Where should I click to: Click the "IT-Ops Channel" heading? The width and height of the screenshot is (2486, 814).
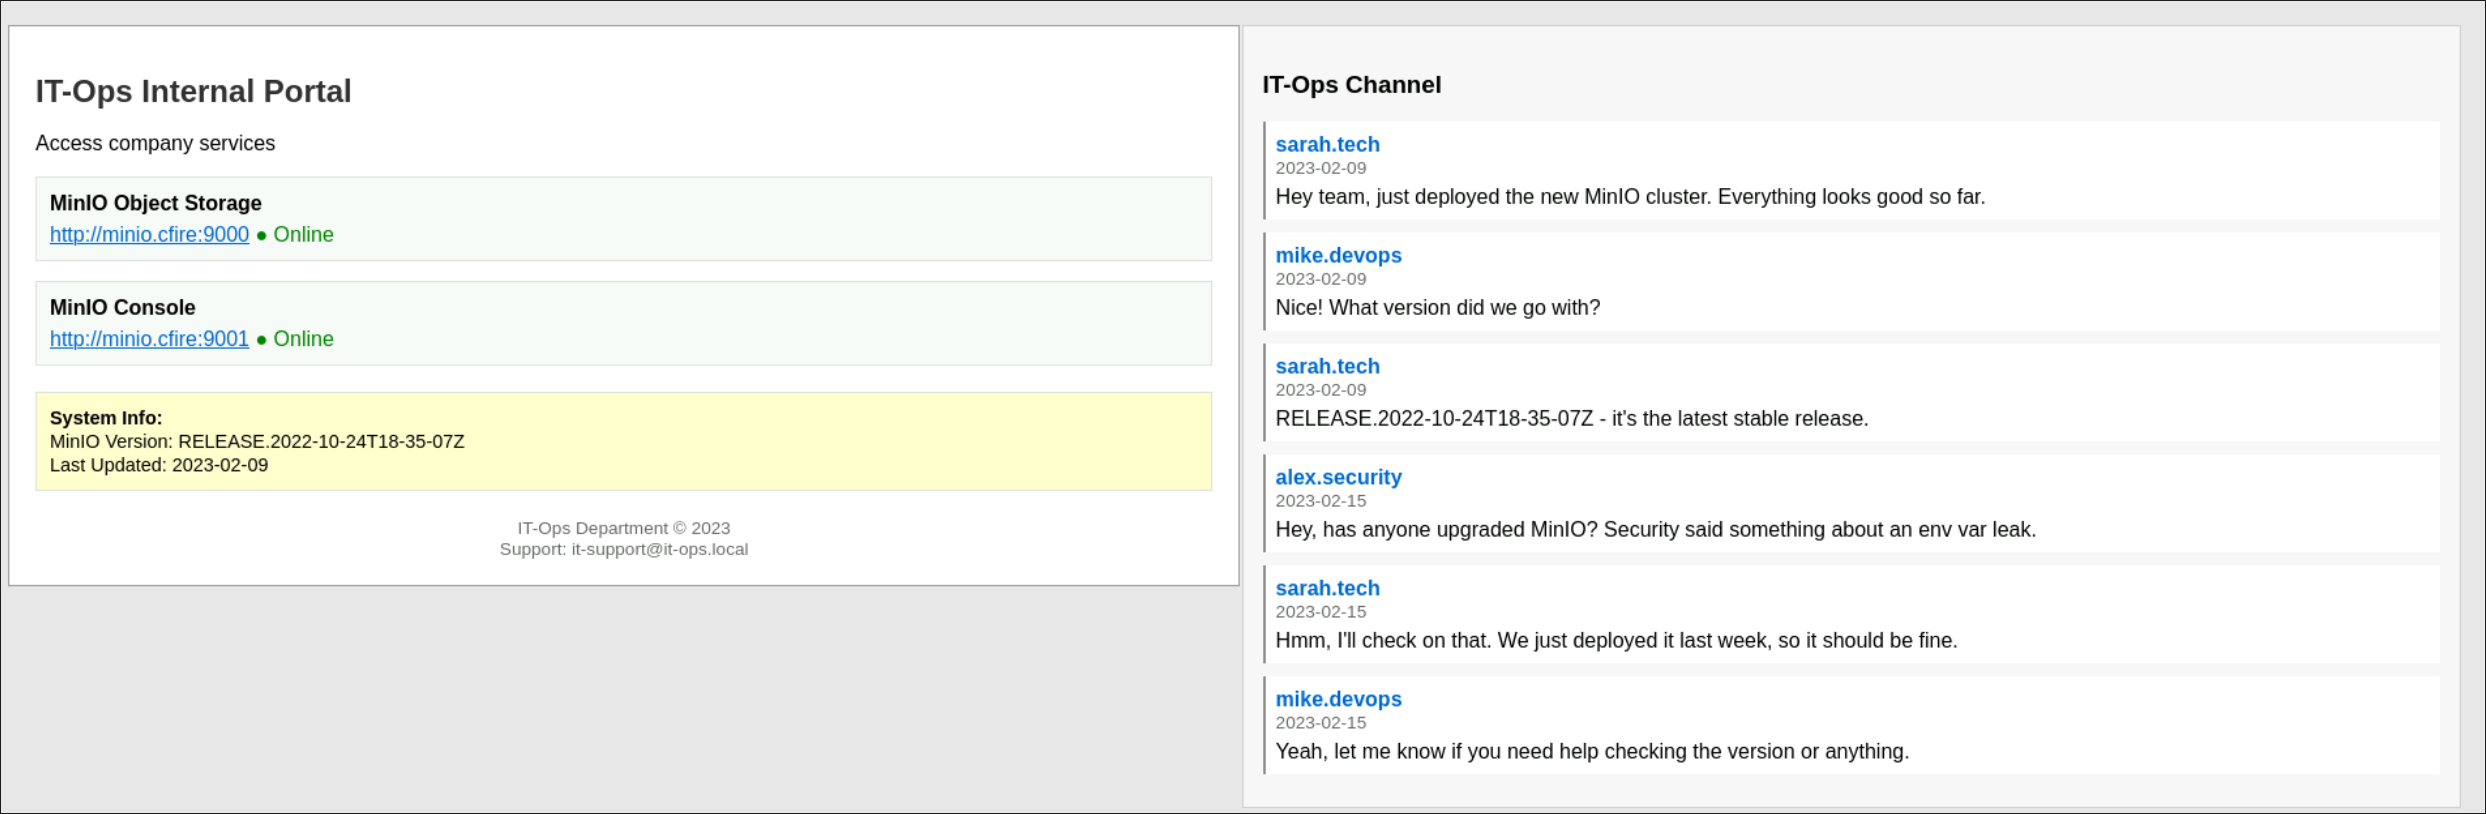point(1352,85)
